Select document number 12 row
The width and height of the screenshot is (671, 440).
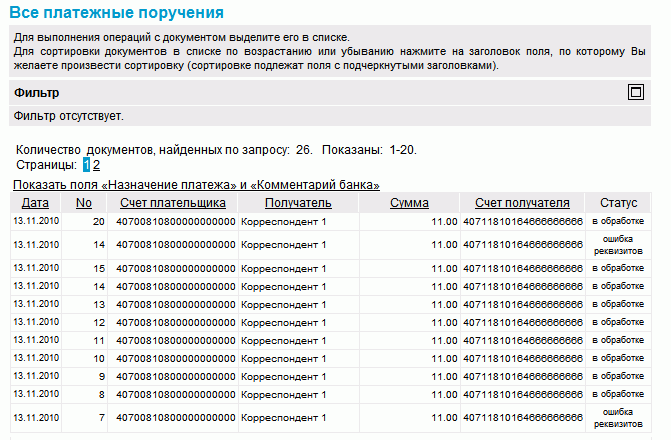[330, 322]
